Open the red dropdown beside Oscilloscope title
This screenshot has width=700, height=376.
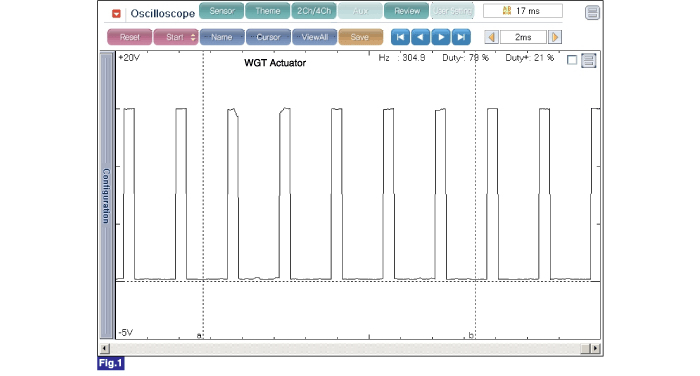coord(116,14)
